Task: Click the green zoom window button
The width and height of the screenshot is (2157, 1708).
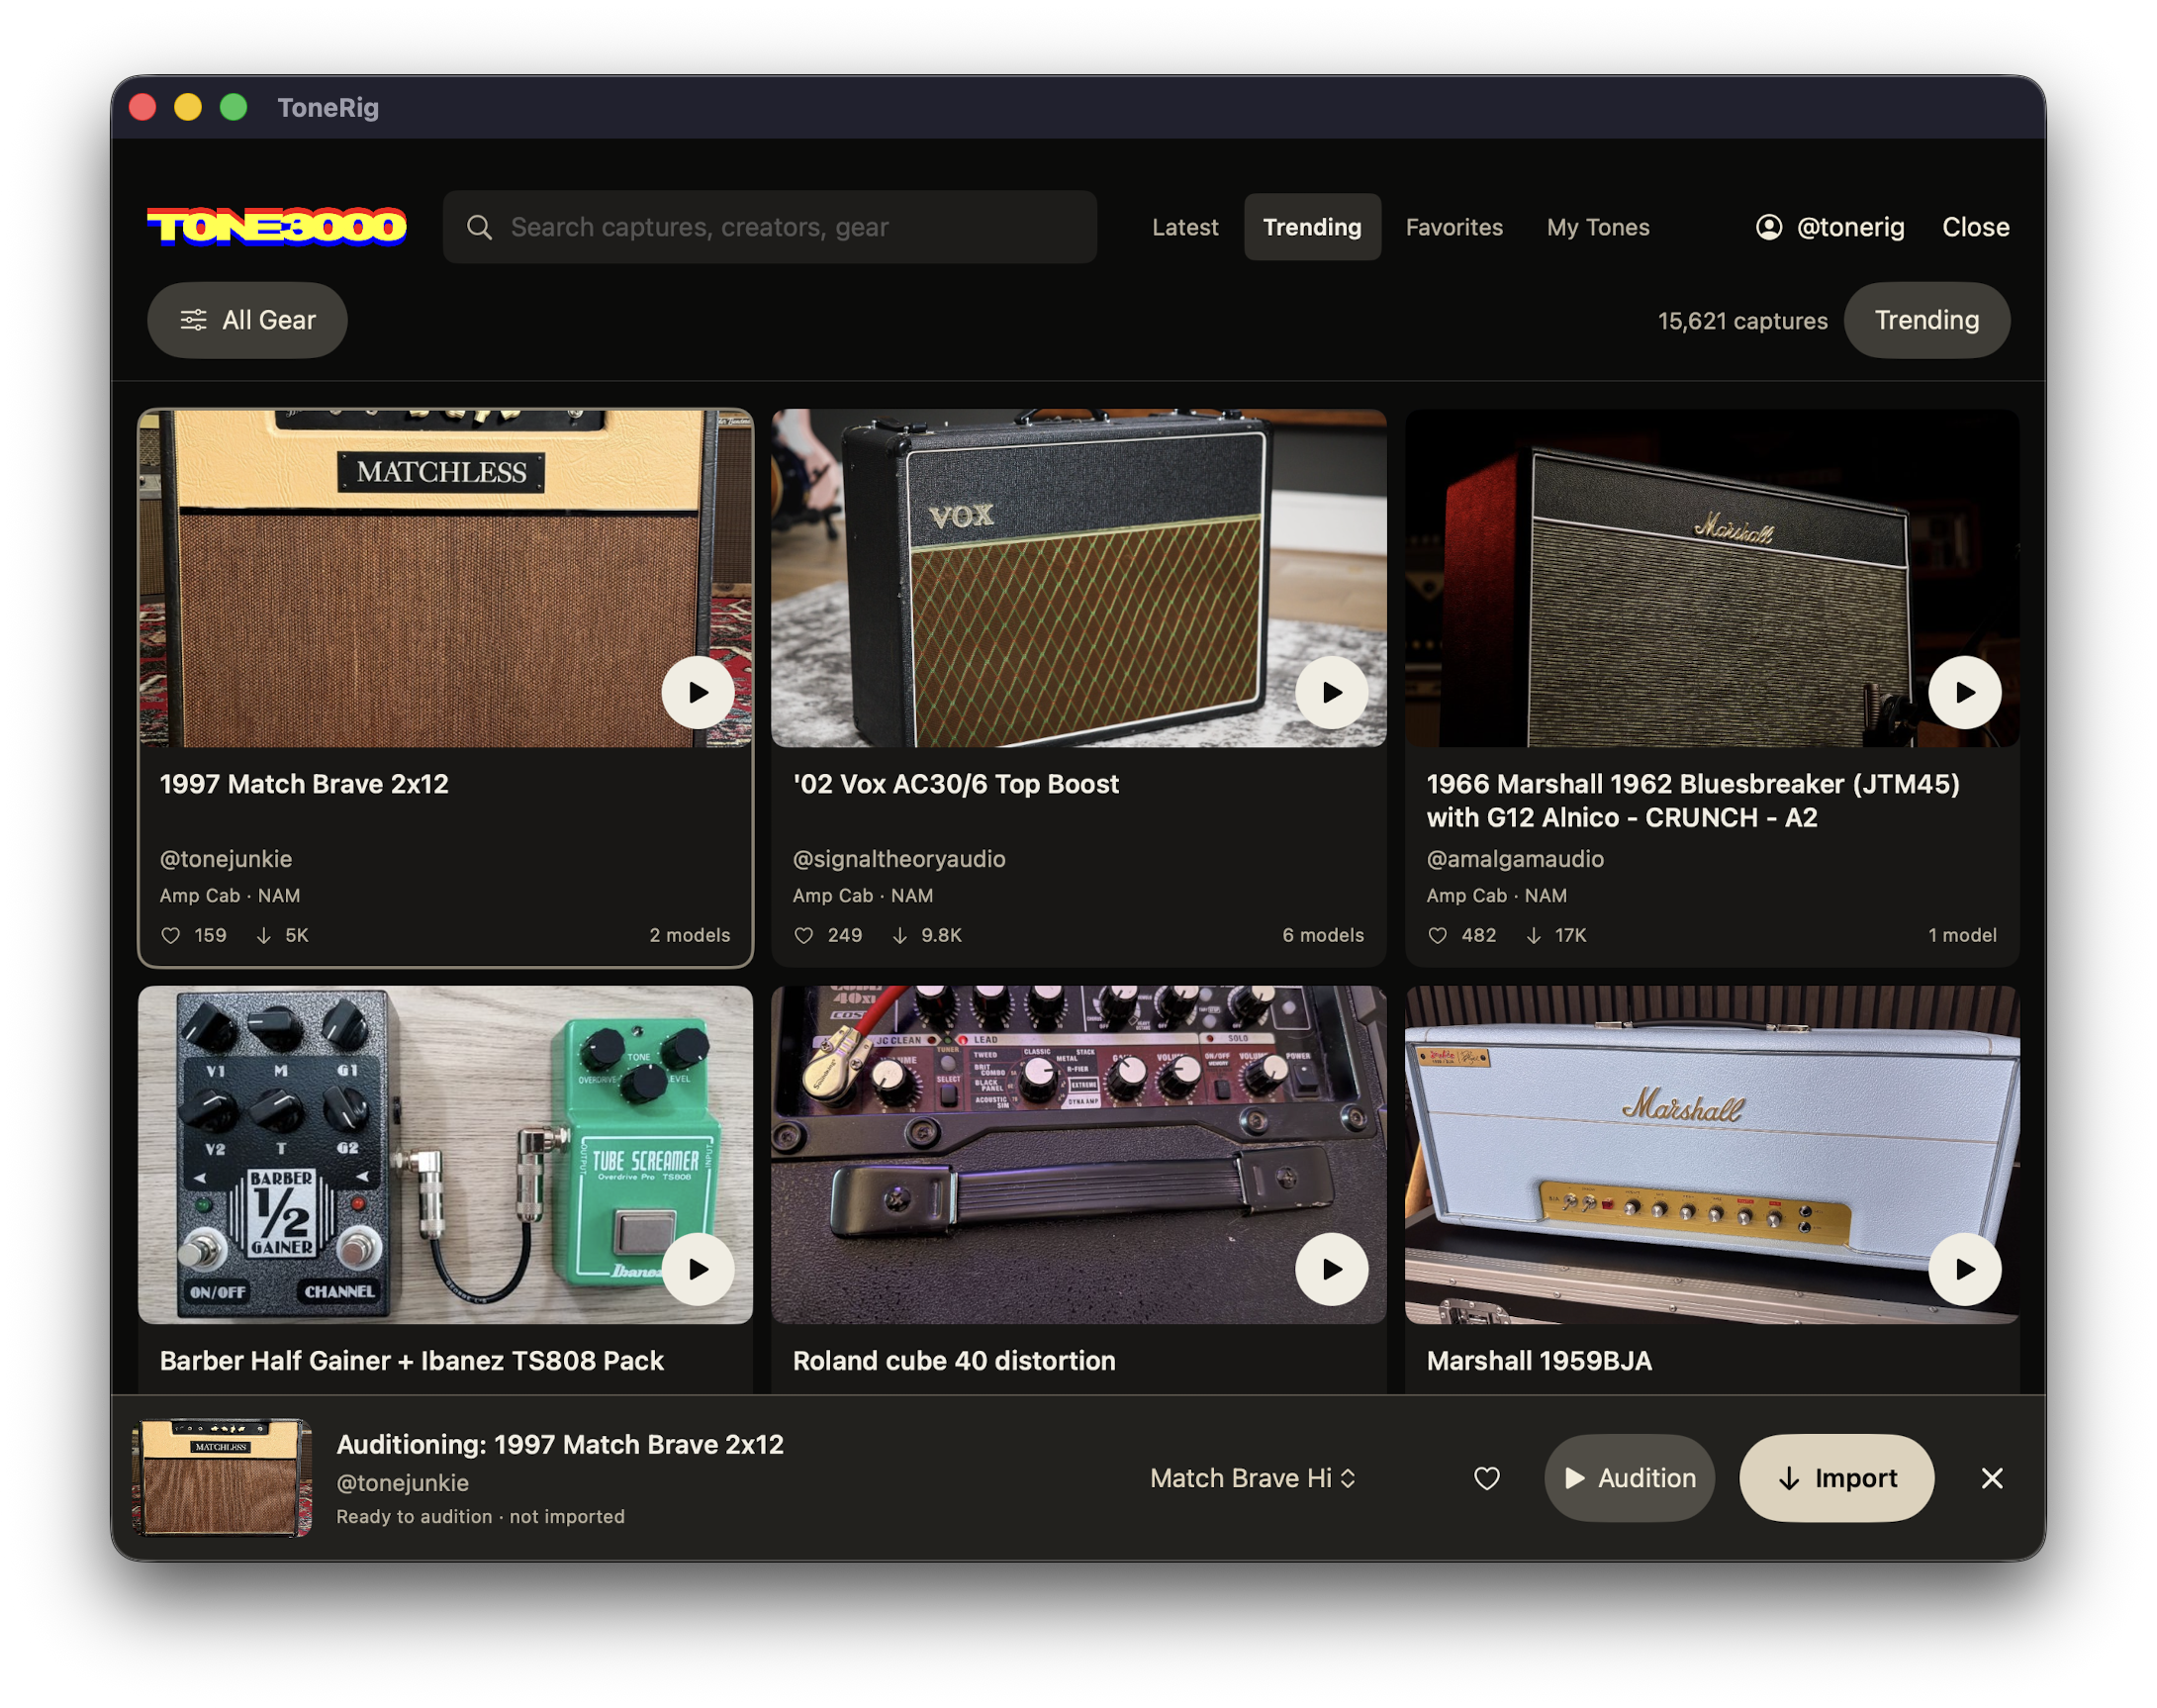Action: [233, 107]
